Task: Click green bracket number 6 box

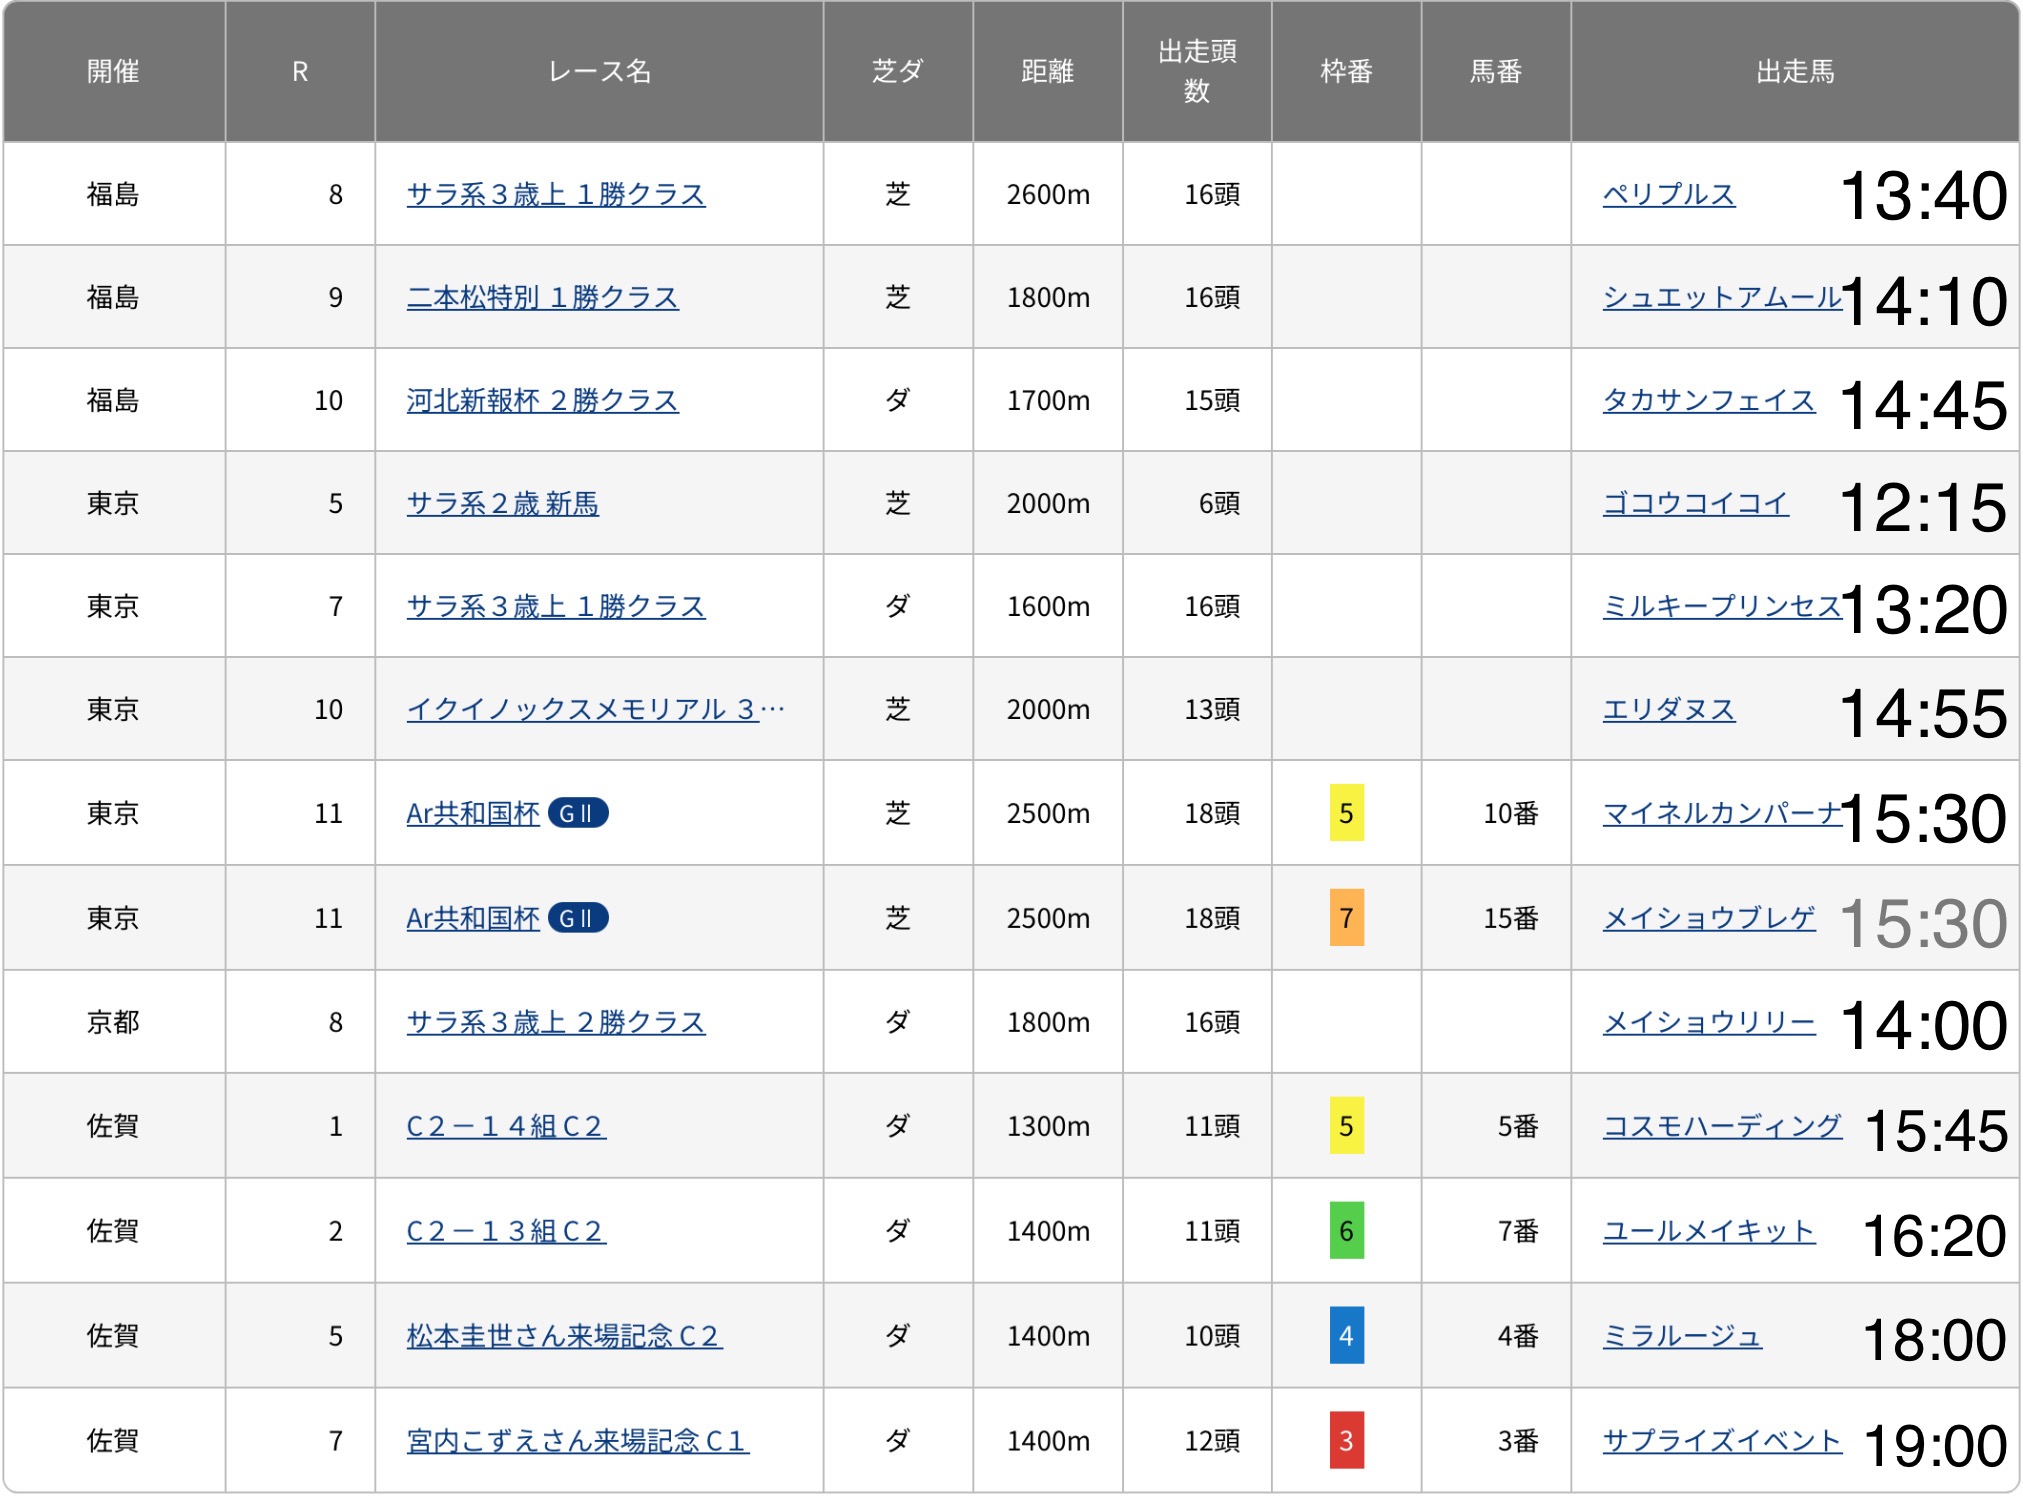Action: (1345, 1231)
